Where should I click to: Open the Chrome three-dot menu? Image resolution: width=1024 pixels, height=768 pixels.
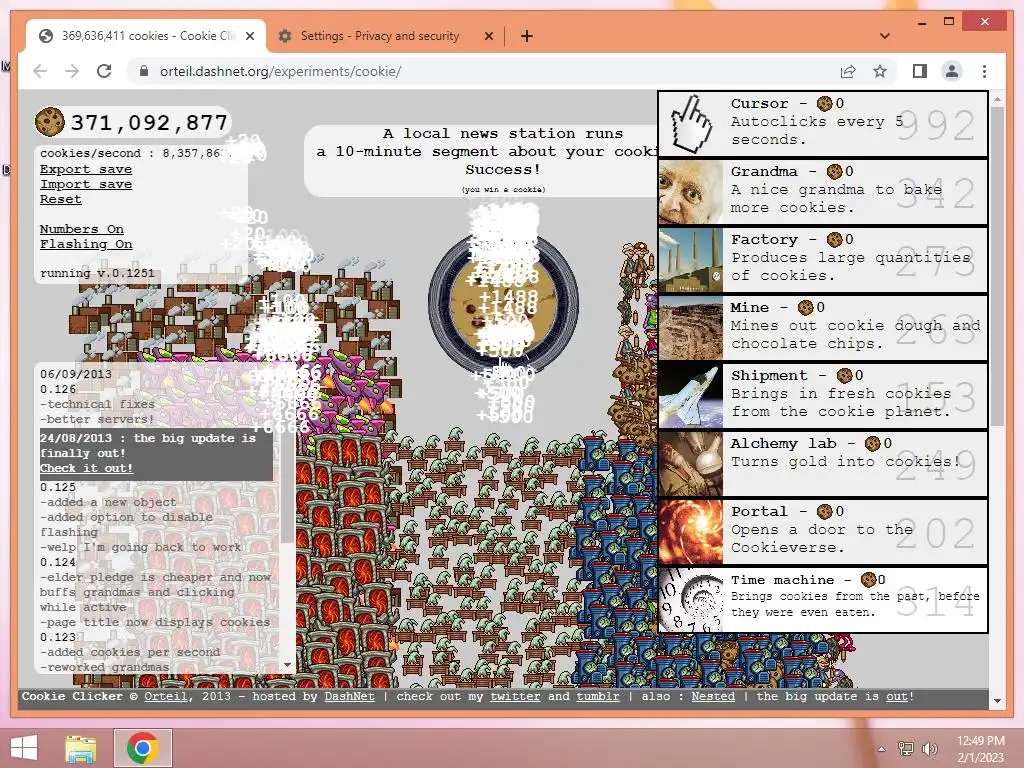click(x=984, y=71)
